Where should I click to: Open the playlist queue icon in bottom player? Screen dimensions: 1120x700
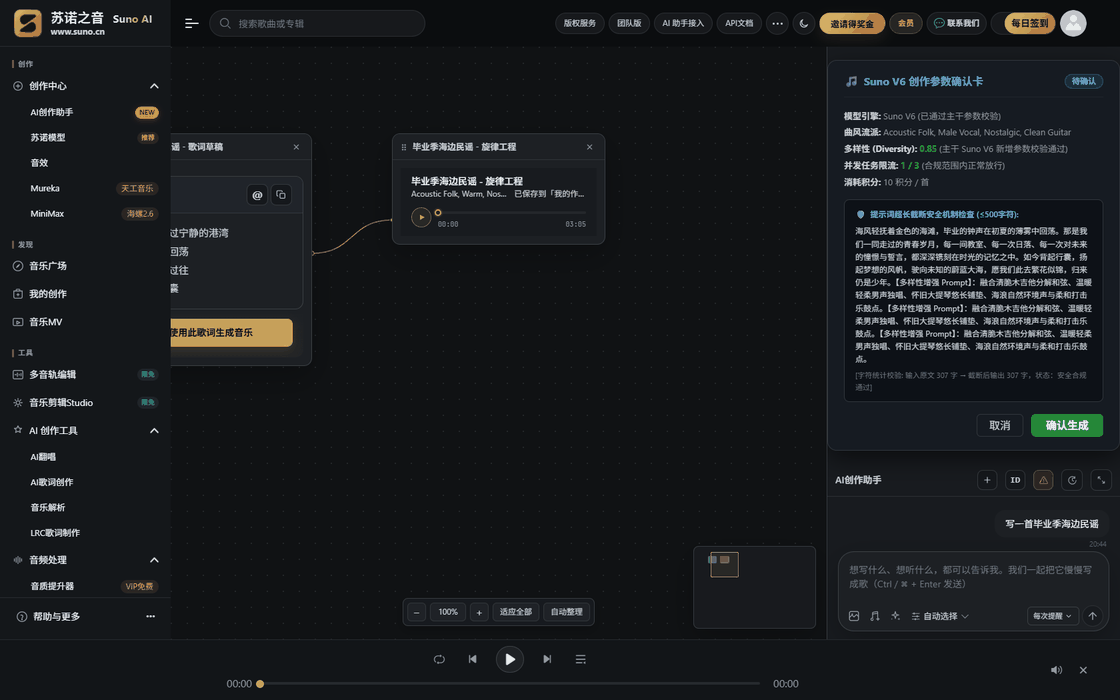pos(581,659)
